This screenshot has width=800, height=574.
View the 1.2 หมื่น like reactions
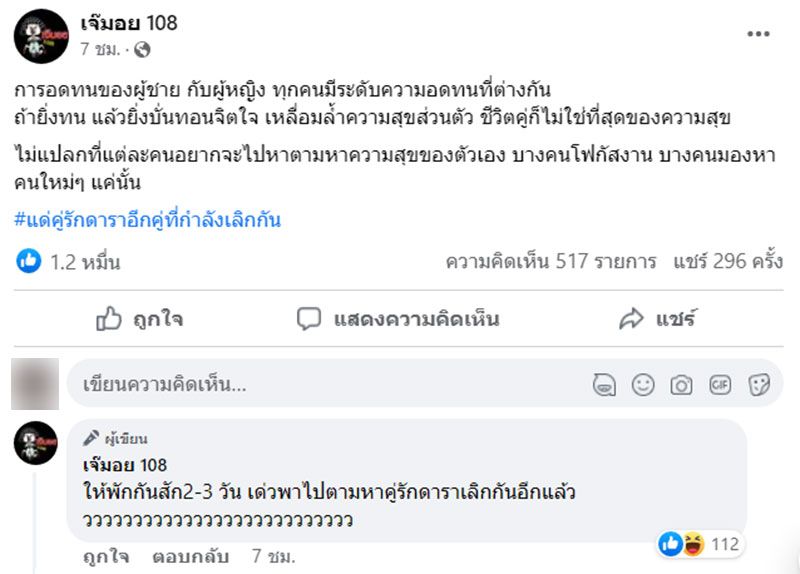pos(70,263)
